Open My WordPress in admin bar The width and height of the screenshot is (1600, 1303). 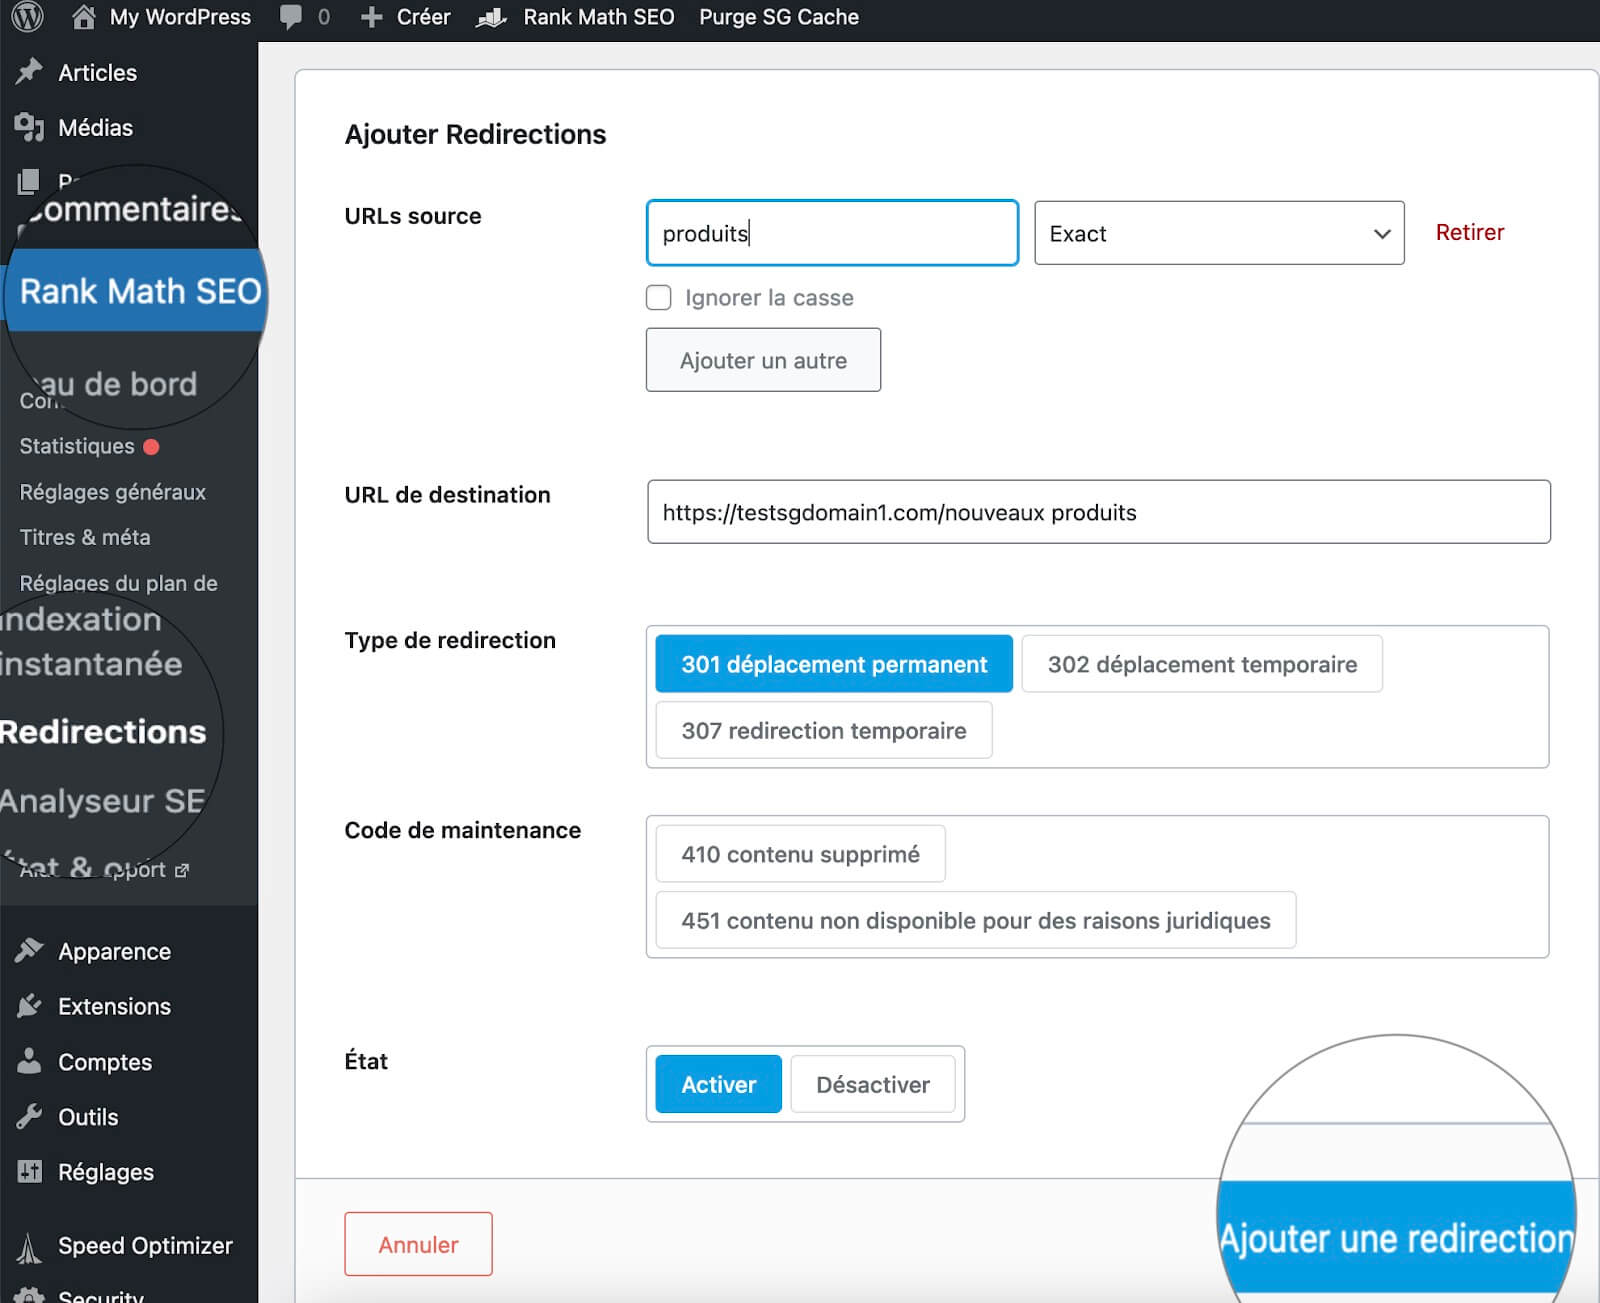(180, 17)
